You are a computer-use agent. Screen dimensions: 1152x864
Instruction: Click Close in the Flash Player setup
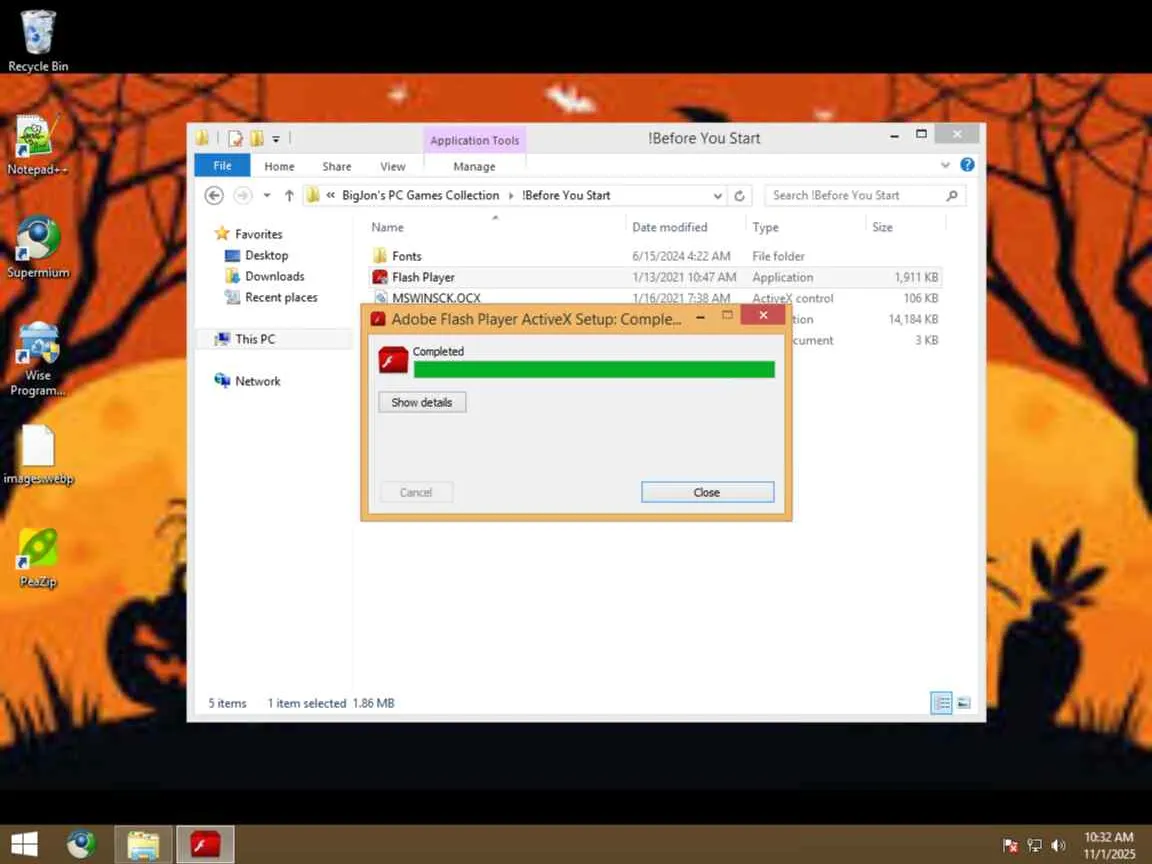pos(708,492)
